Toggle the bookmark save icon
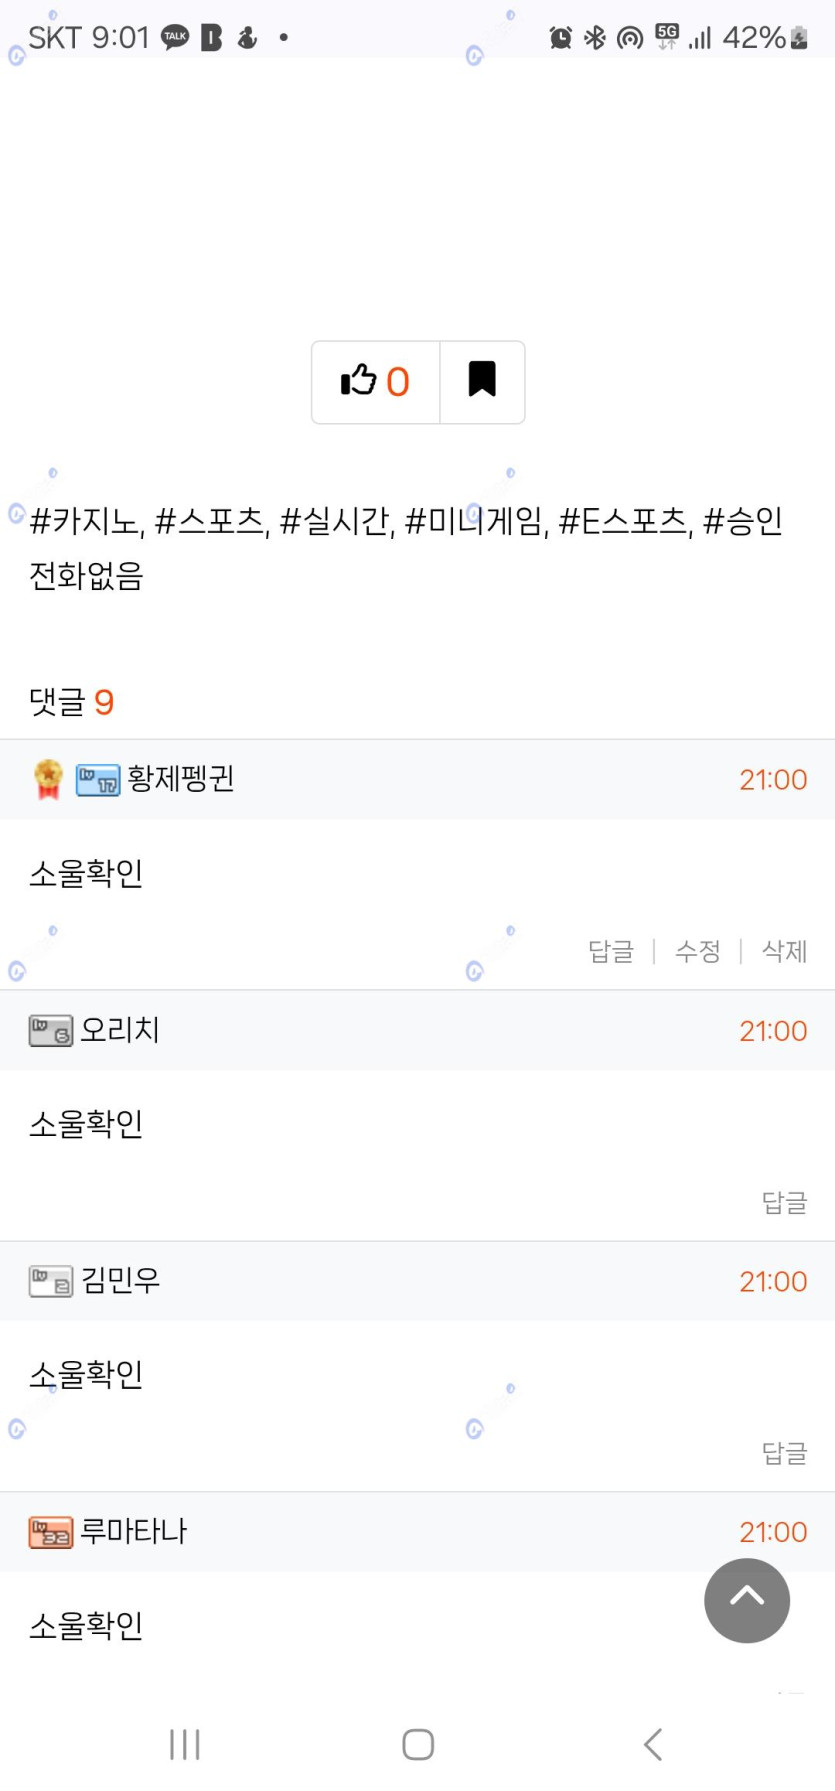 click(x=482, y=381)
